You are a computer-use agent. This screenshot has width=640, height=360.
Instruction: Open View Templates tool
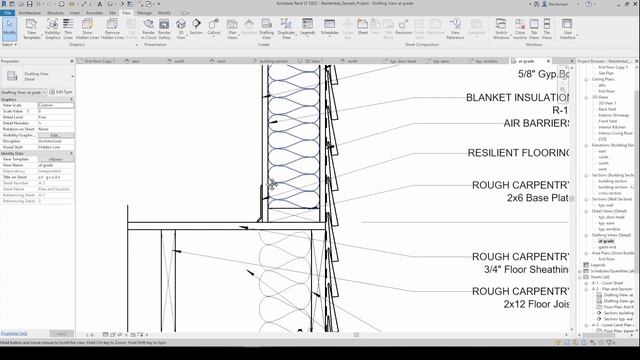[31, 29]
